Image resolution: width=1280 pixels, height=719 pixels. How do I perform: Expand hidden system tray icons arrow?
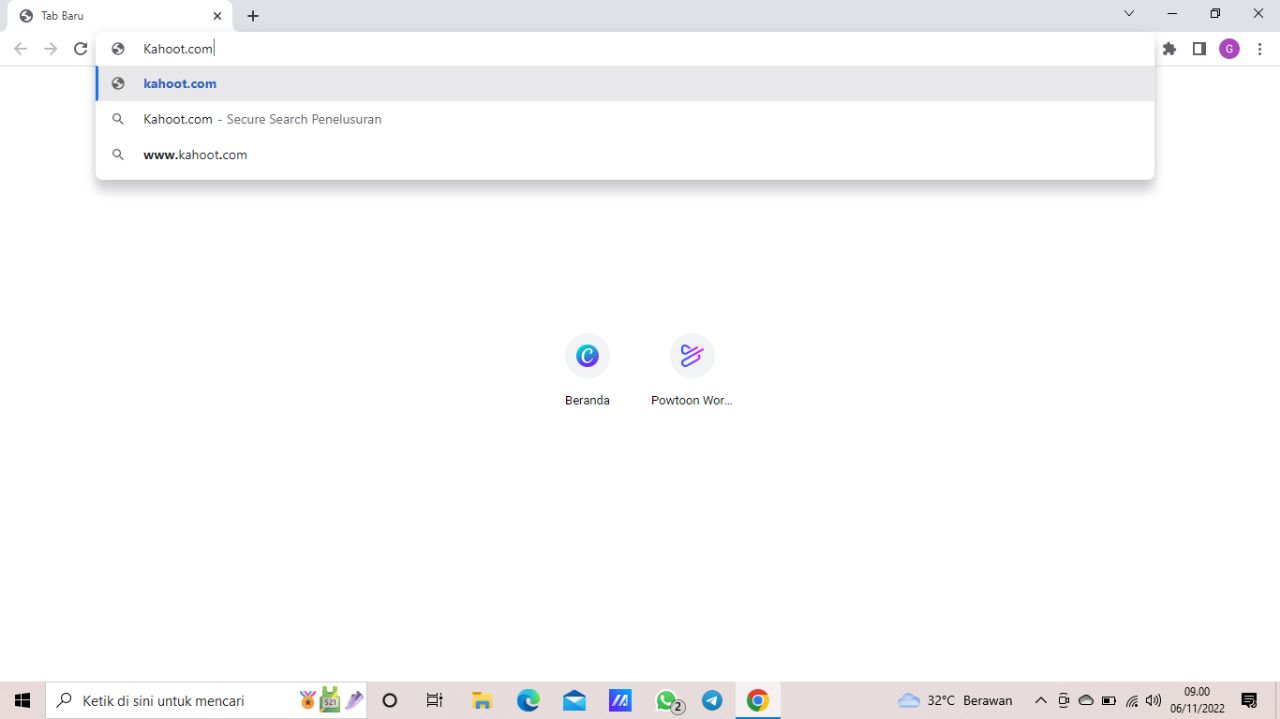click(x=1040, y=701)
